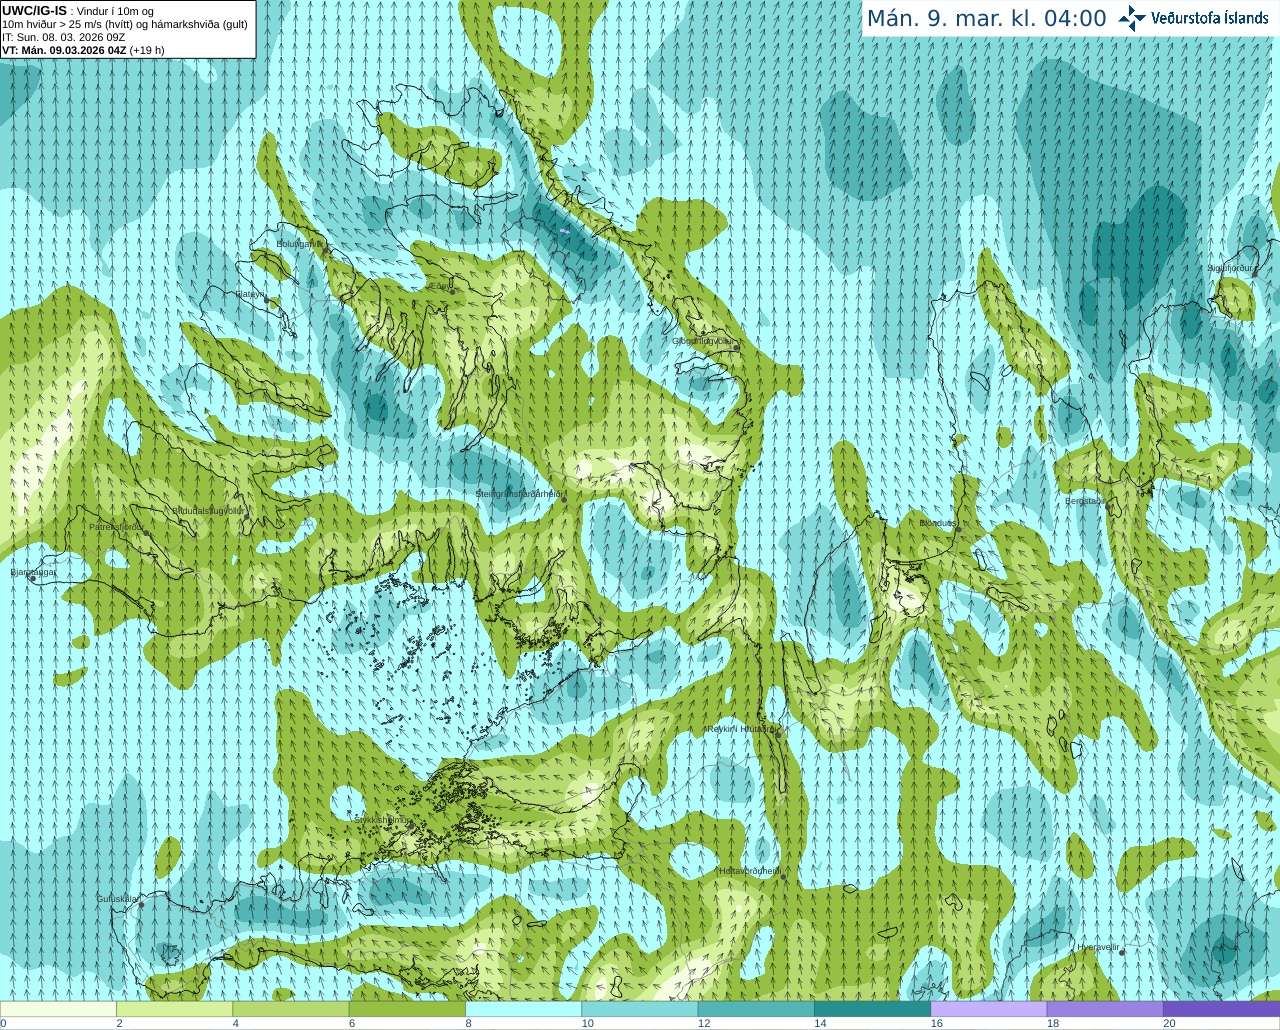Select the Bíldudalsflugvöllur station label
The height and width of the screenshot is (1030, 1280).
(x=208, y=510)
